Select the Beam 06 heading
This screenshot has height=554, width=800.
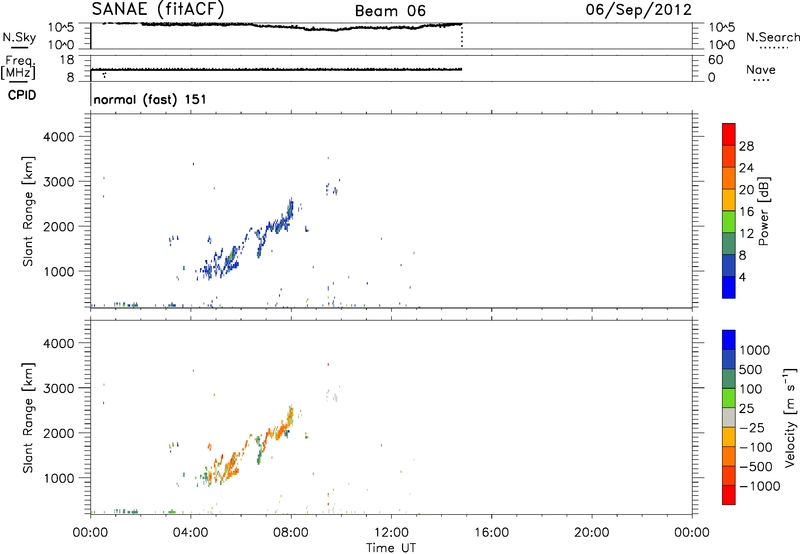tap(390, 11)
